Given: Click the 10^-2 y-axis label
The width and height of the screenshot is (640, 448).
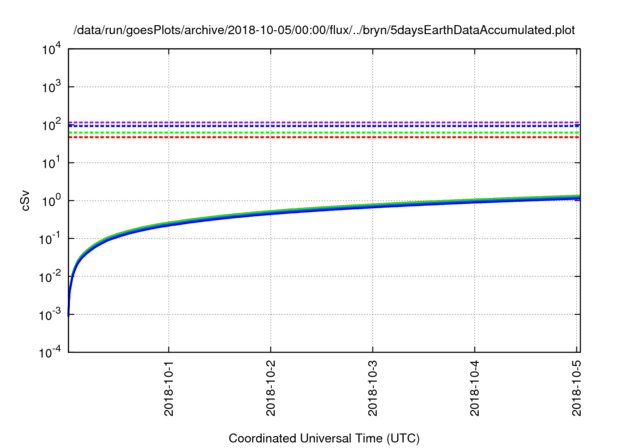Looking at the screenshot, I should (50, 276).
